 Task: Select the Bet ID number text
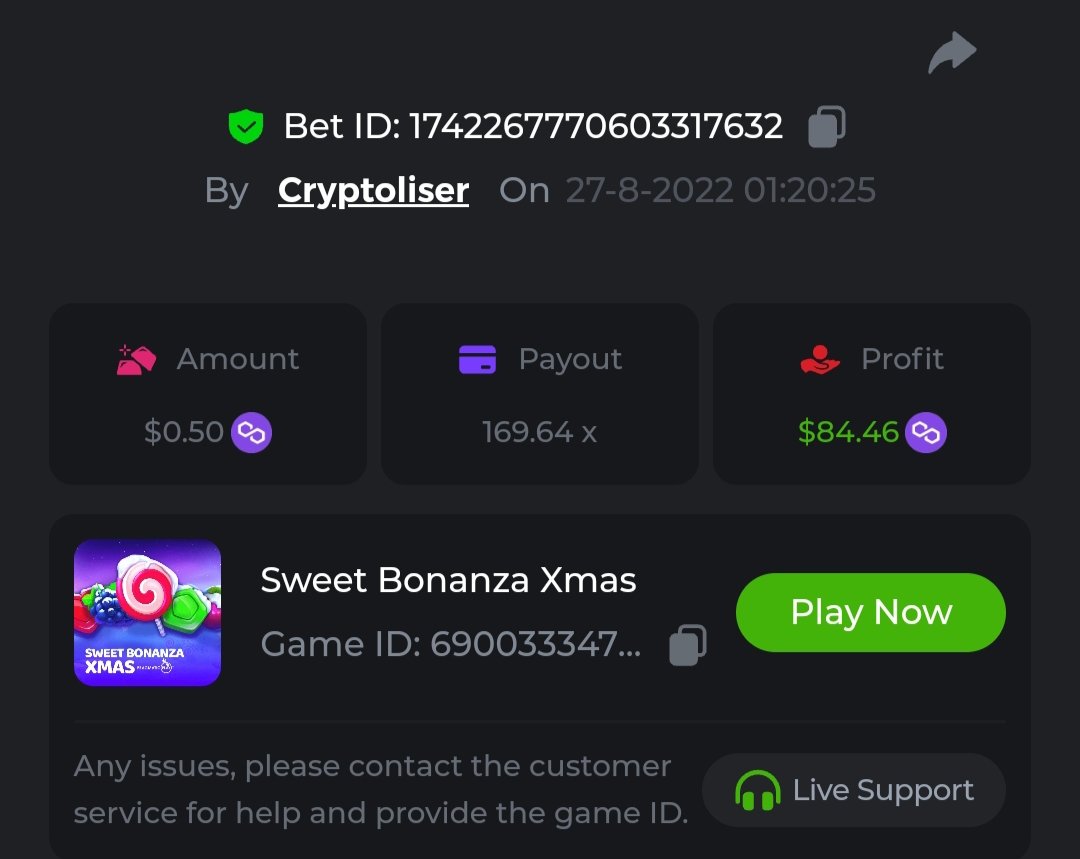(595, 127)
